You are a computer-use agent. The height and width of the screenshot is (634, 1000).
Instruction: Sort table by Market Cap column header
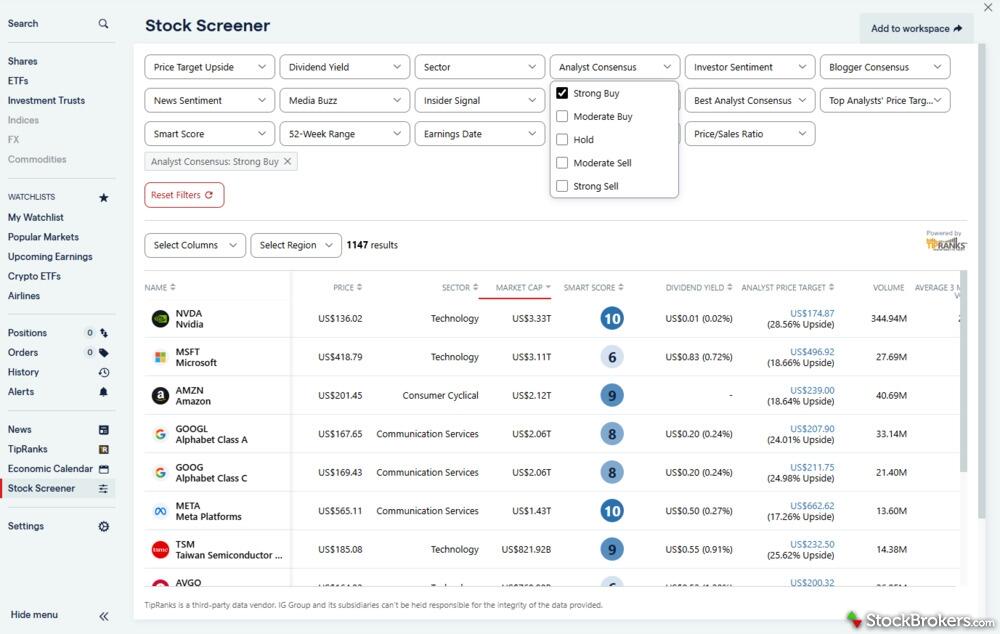coord(519,288)
